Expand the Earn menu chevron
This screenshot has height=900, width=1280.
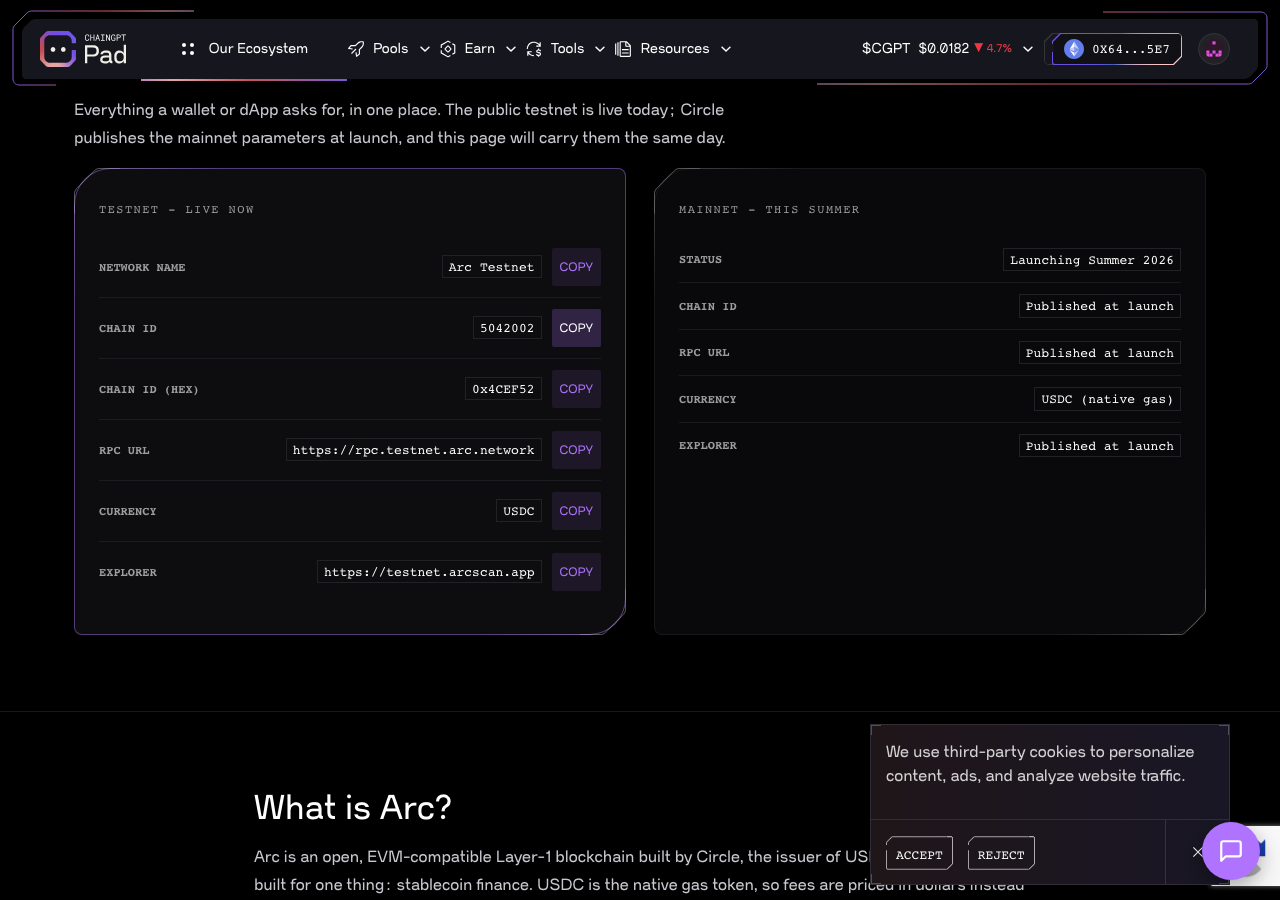[x=511, y=49]
